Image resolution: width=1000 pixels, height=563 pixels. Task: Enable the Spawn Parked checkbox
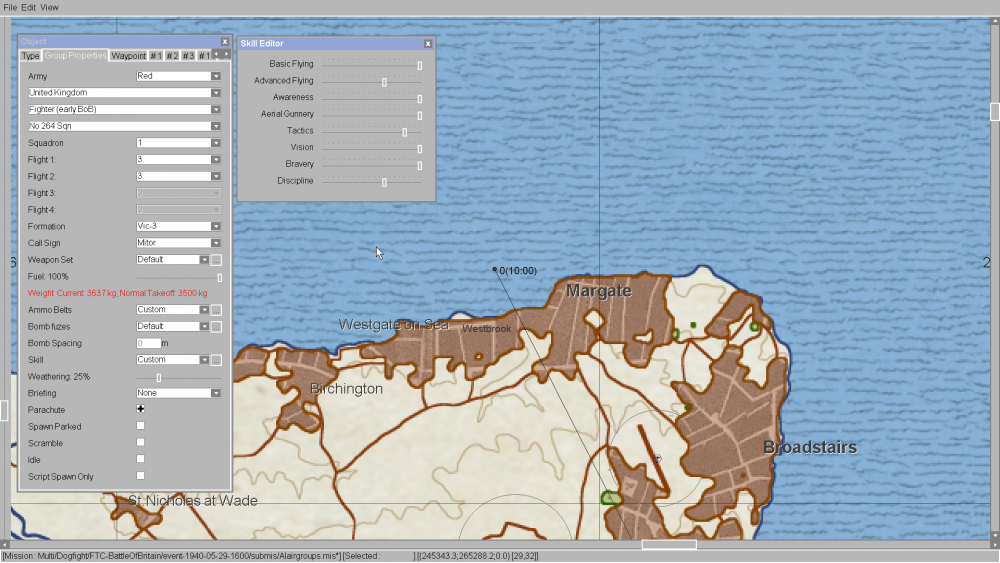click(x=141, y=427)
